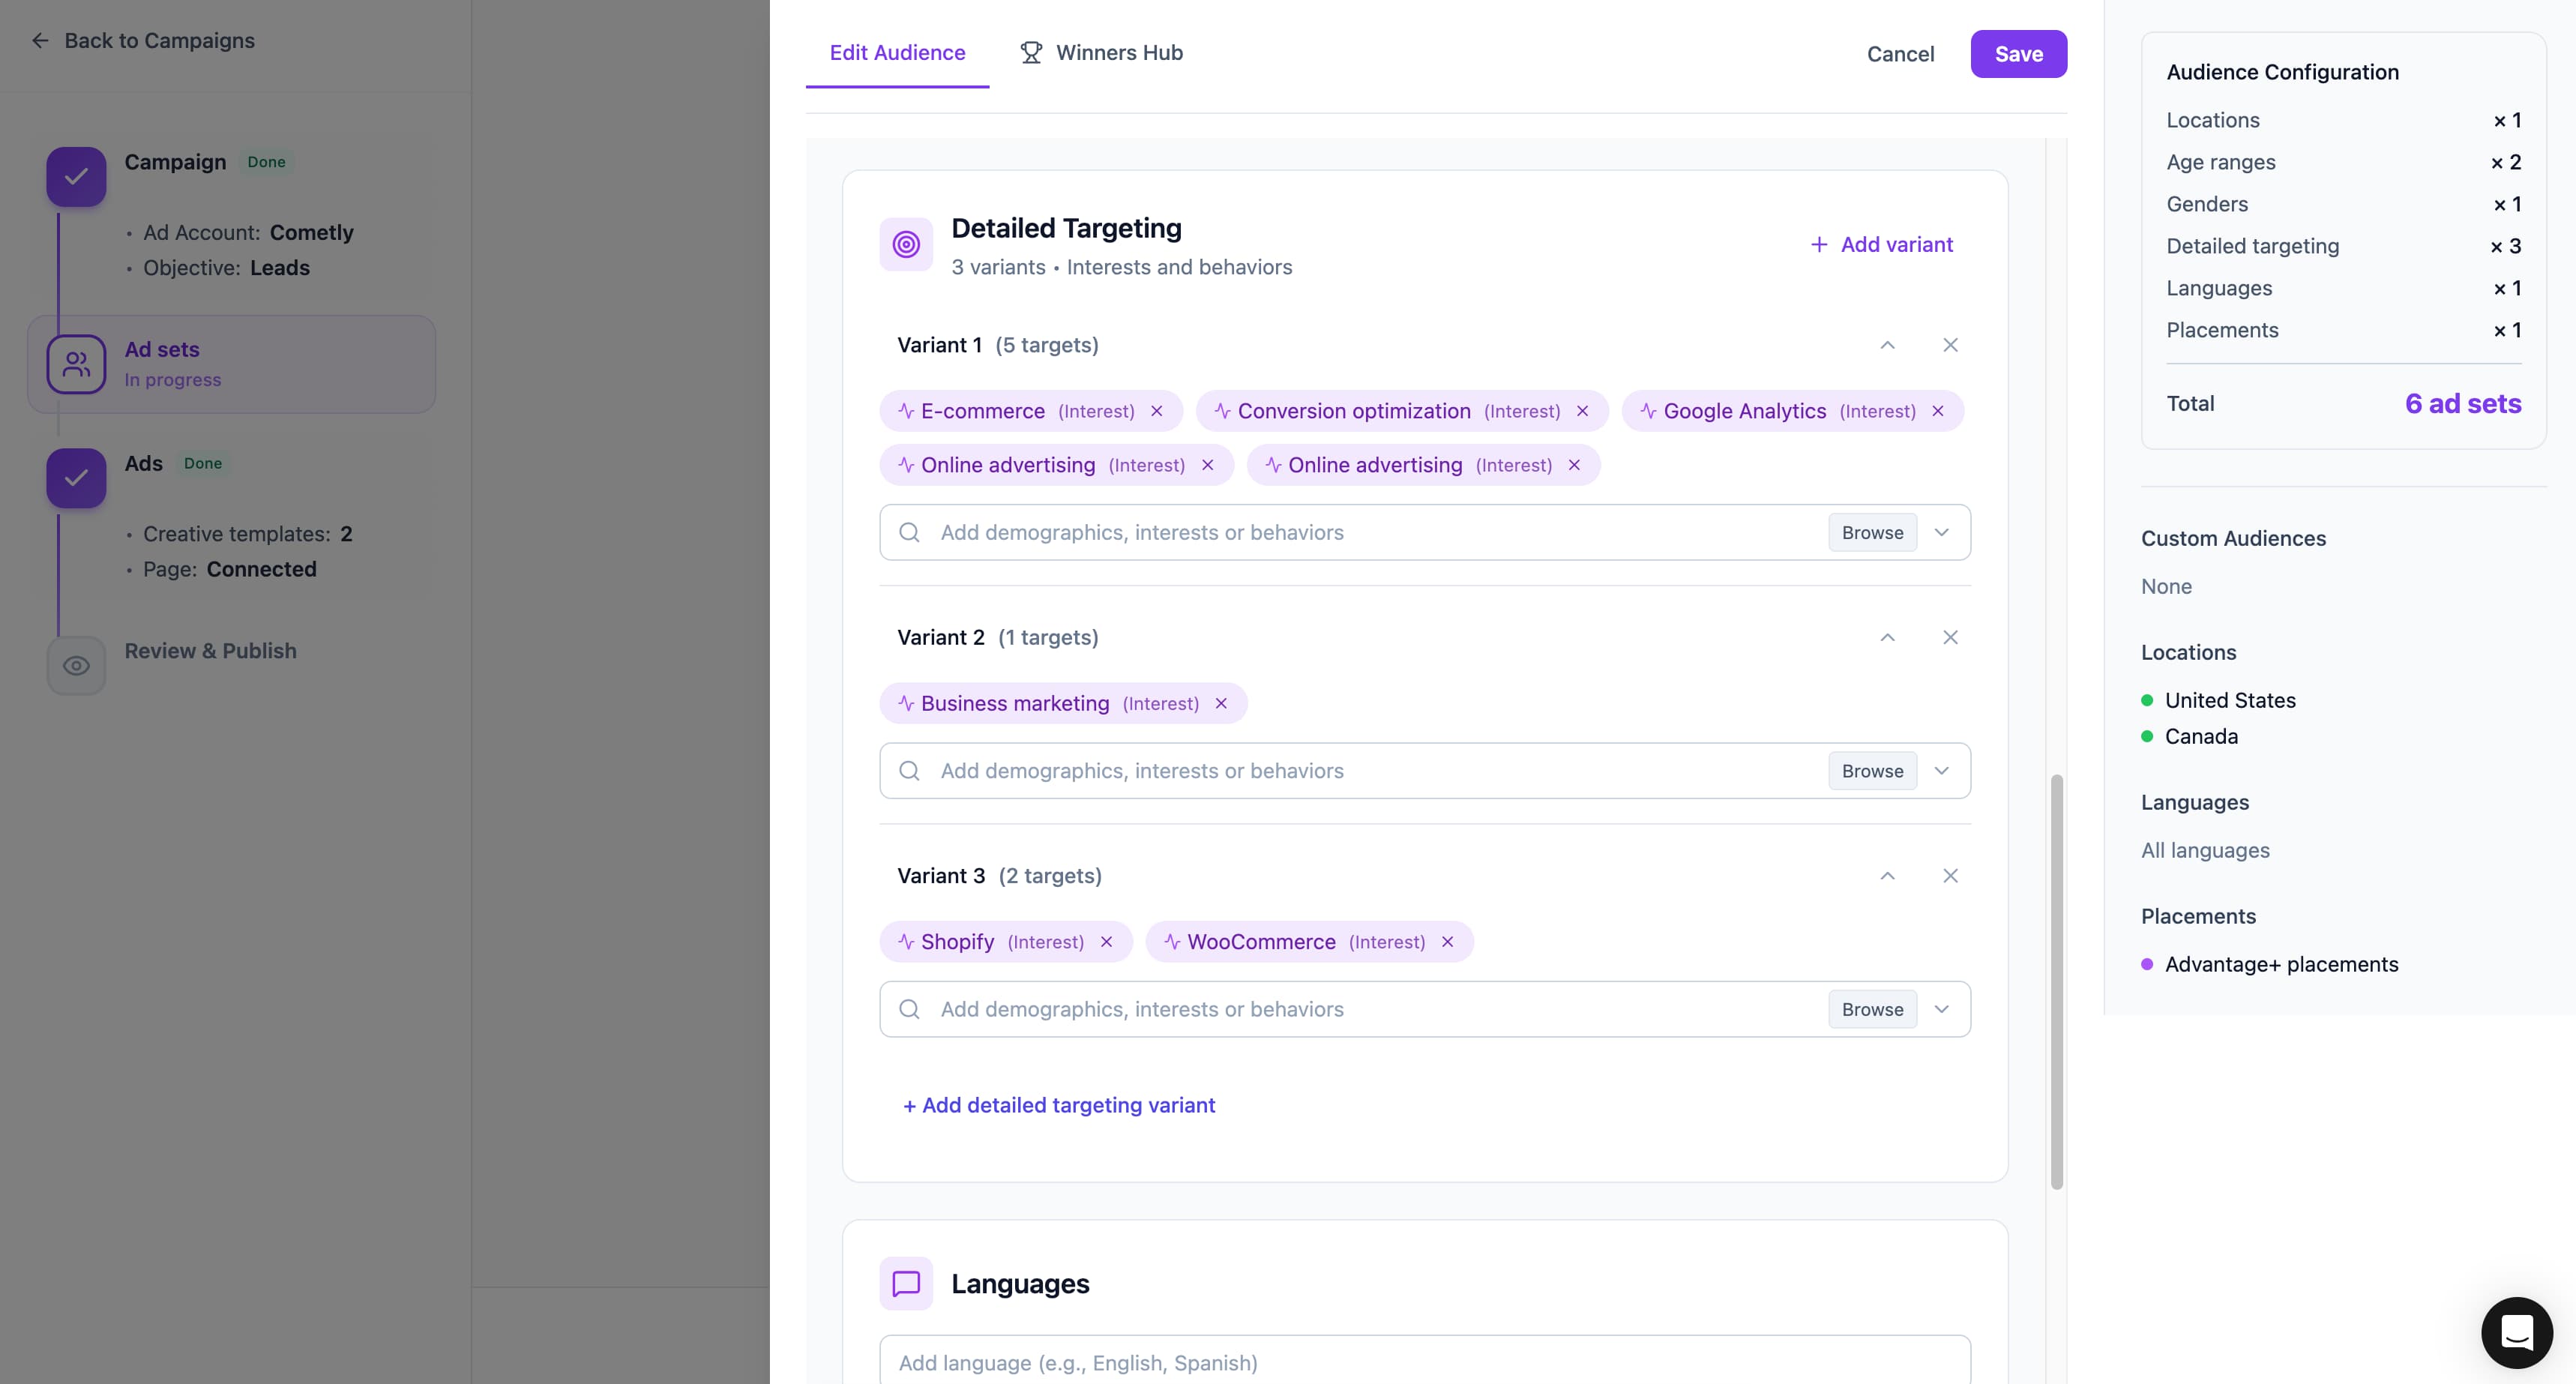Click the back arrow next to Back to Campaigns

[41, 40]
